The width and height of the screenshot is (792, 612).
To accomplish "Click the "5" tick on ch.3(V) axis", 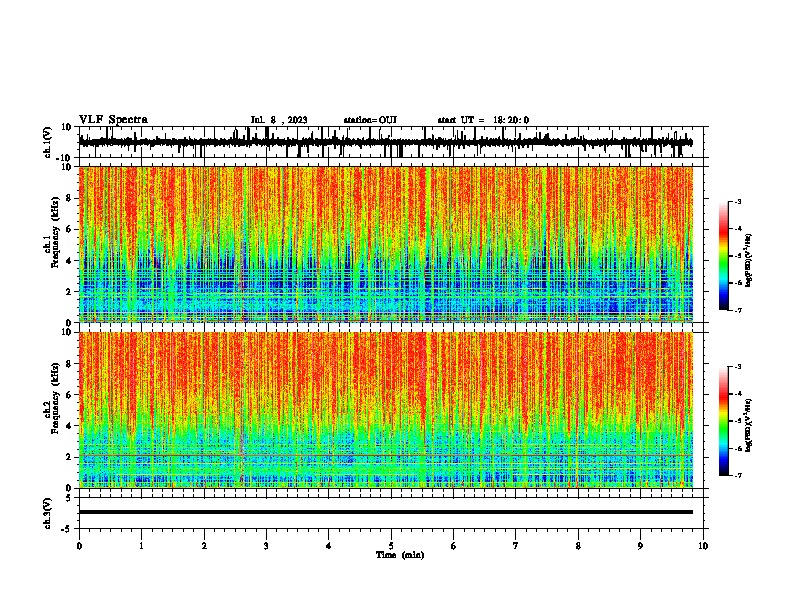I will point(70,498).
